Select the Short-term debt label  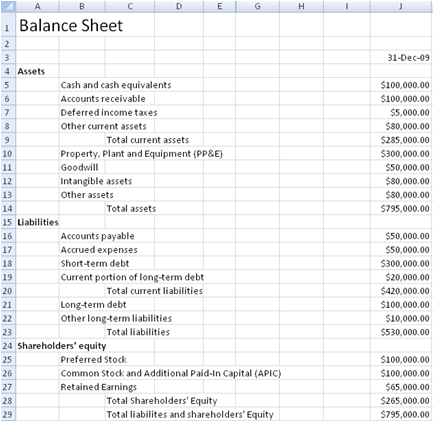tap(95, 264)
